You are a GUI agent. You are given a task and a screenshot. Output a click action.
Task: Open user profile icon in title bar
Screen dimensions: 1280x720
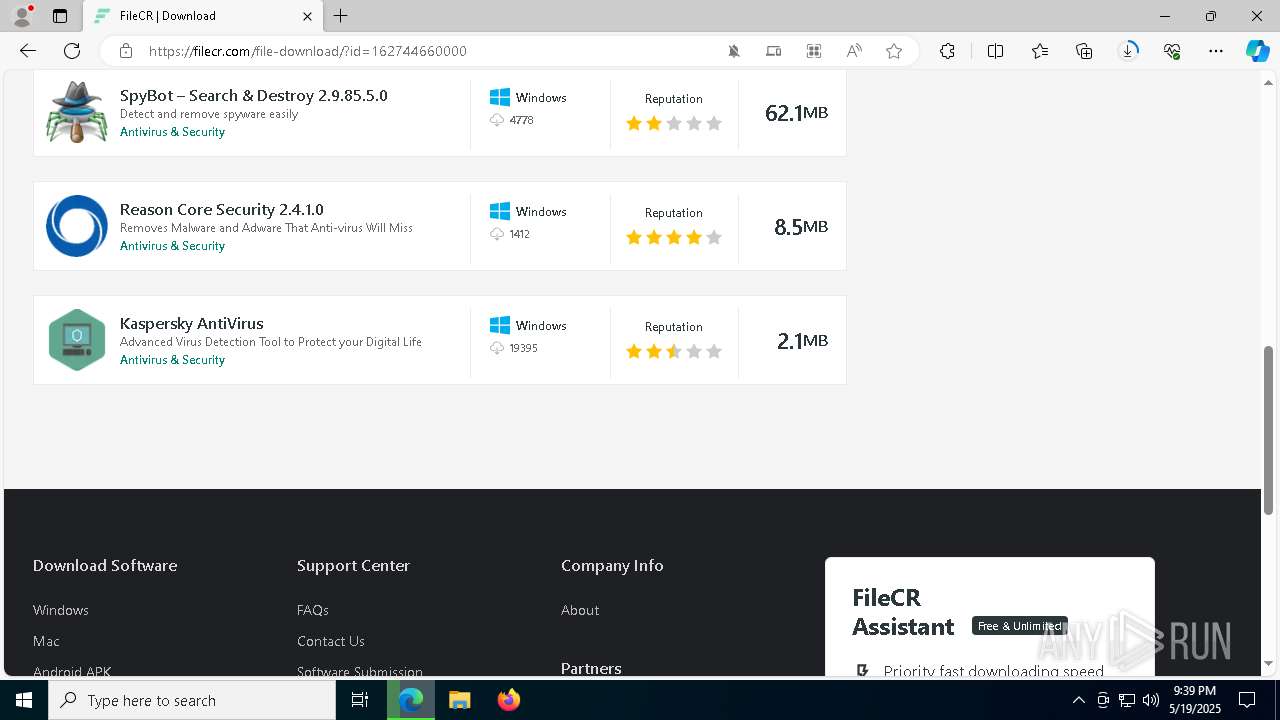(22, 16)
